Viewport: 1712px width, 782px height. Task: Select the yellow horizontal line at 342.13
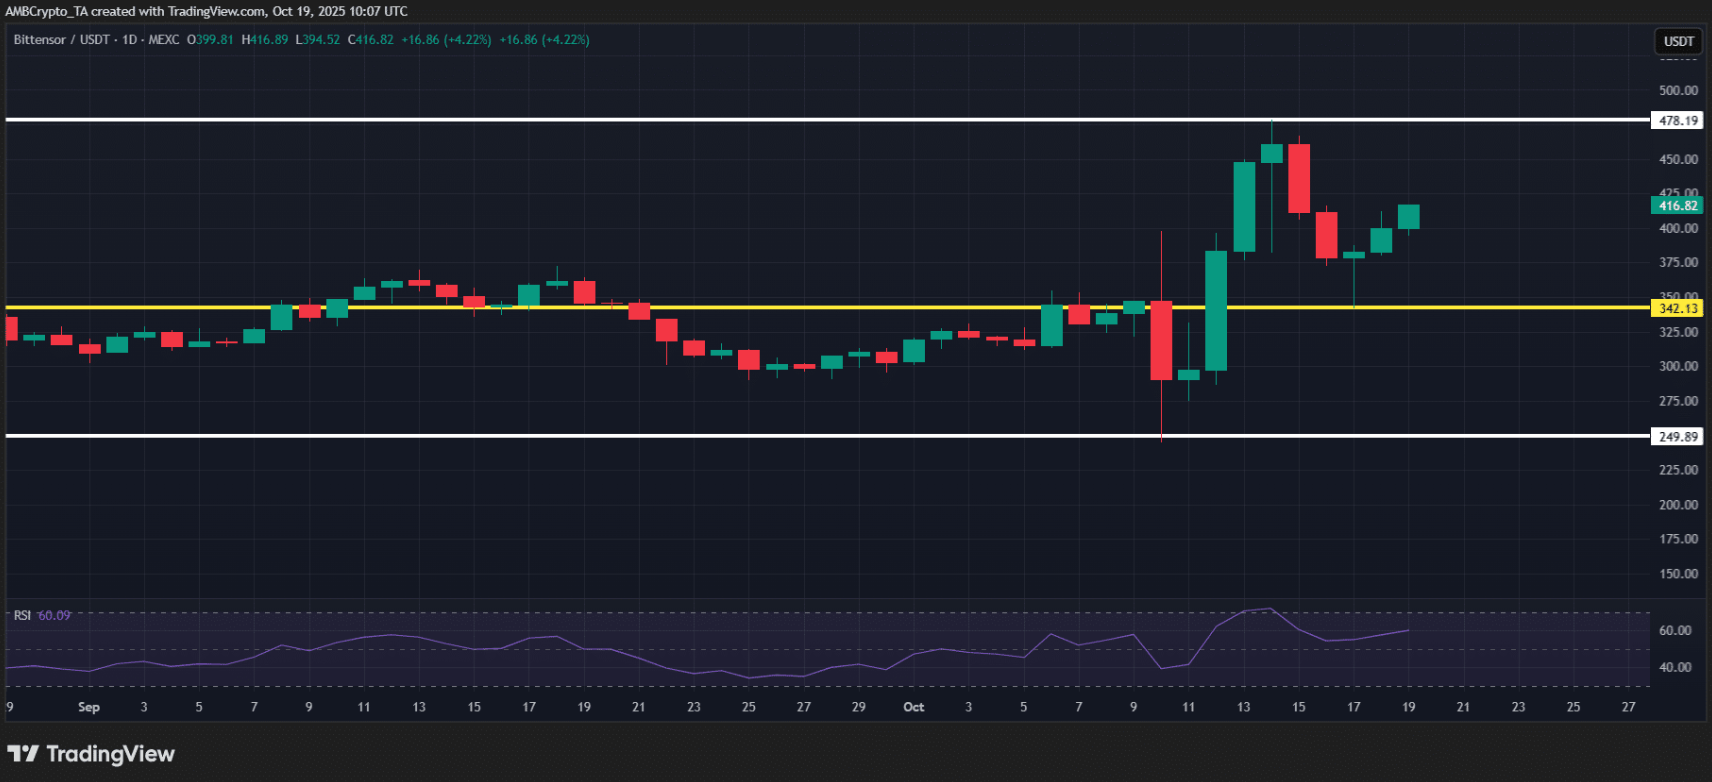(800, 307)
